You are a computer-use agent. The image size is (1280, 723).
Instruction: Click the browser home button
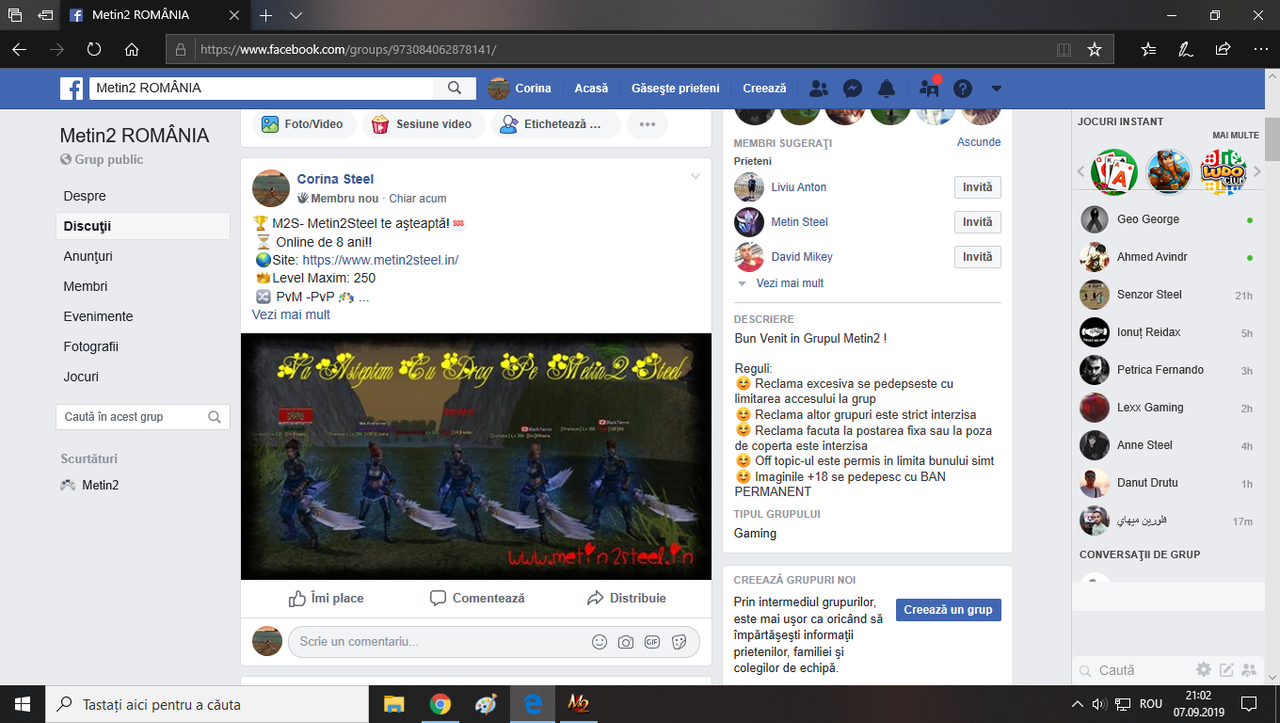point(132,49)
